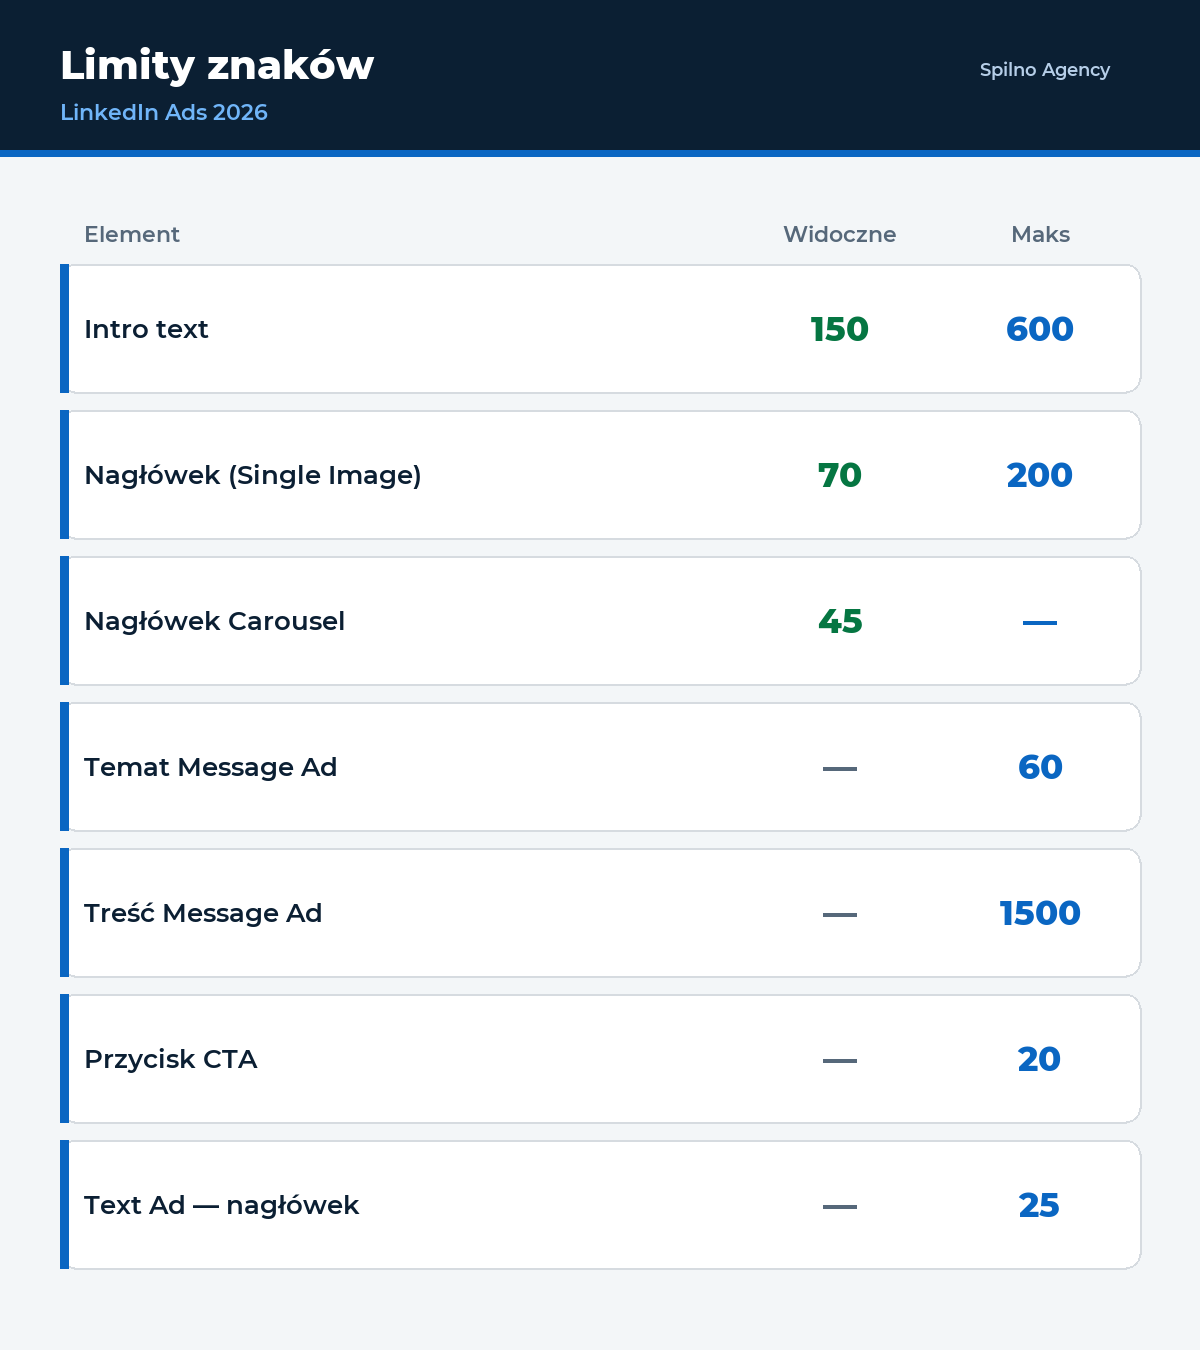Click visible value 45 for Carousel headline

[840, 621]
